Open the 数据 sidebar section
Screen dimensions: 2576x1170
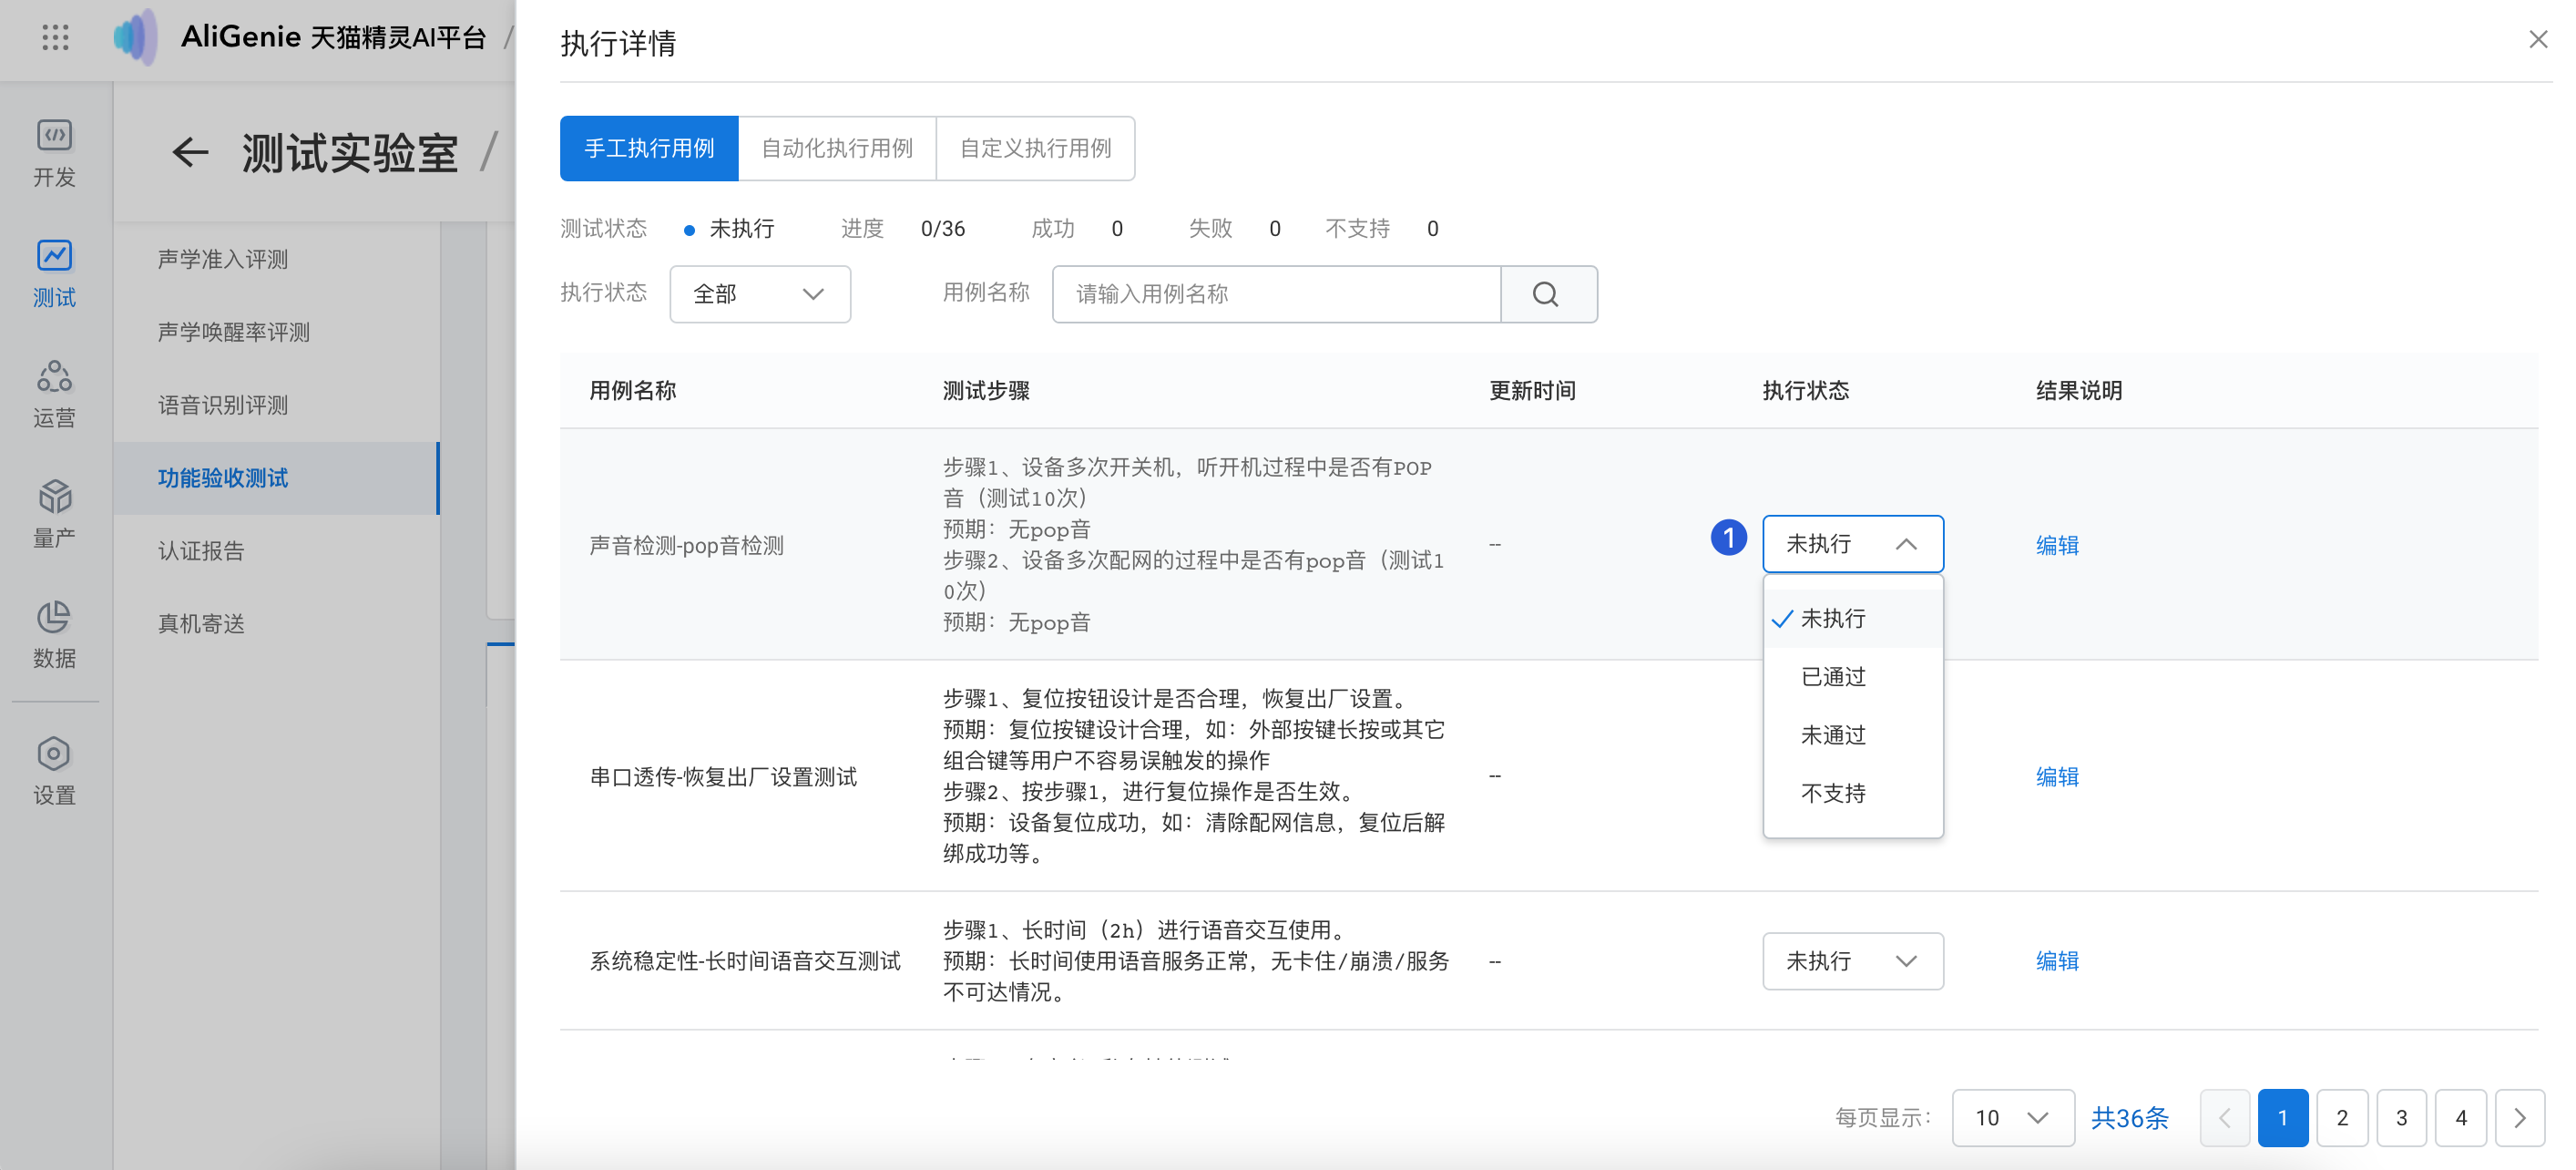[54, 634]
